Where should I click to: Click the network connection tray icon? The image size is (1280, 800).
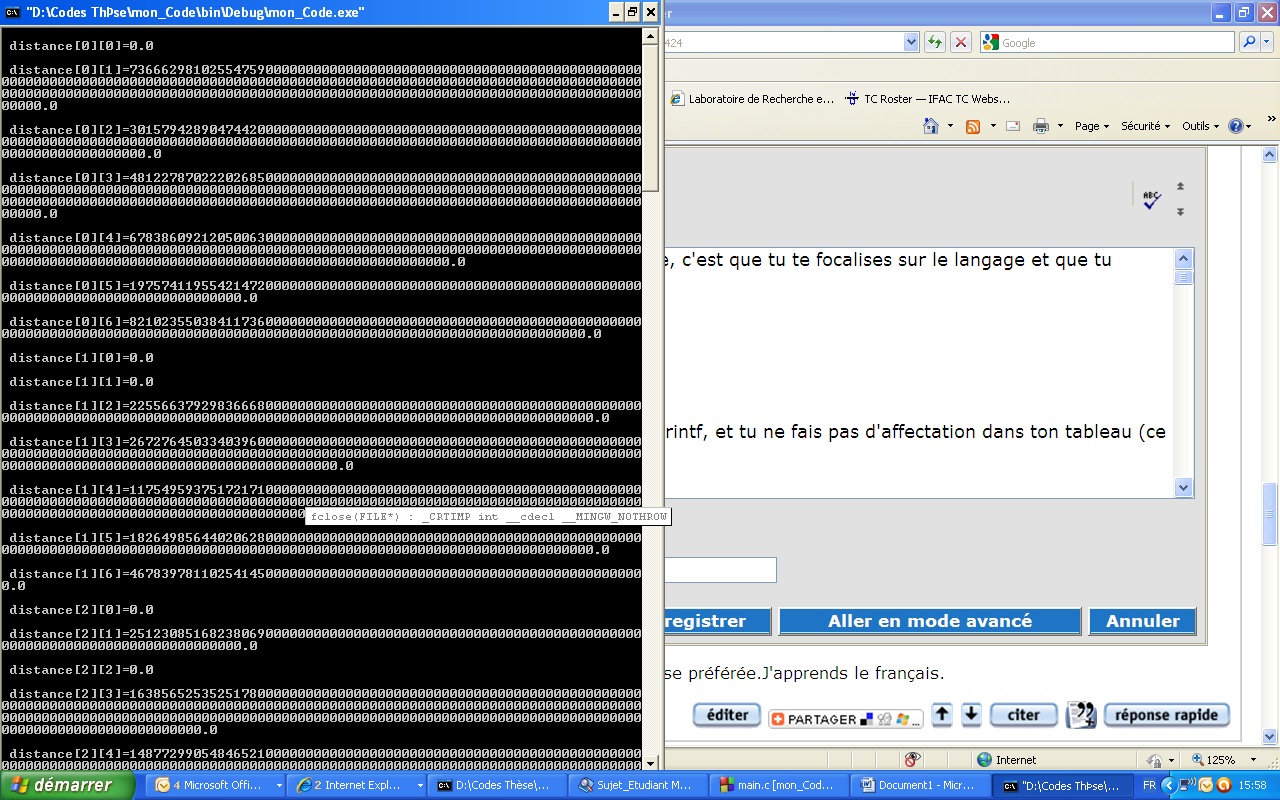[1187, 785]
